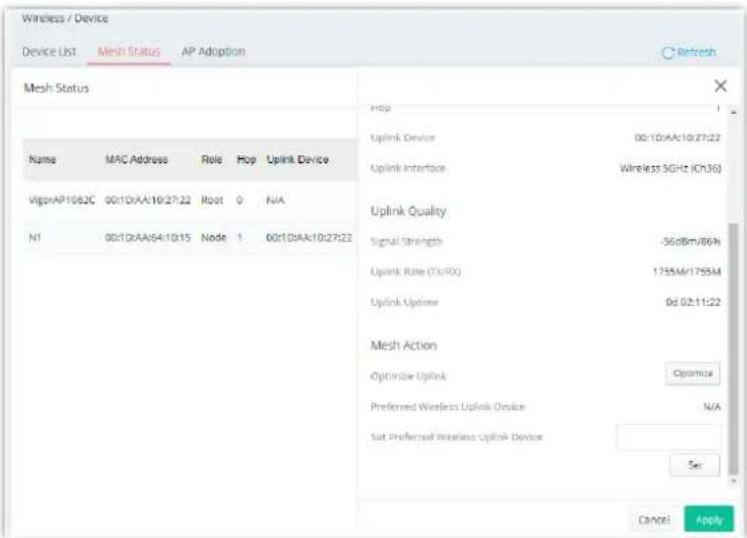Click the Role column header
This screenshot has height=538, width=747.
(x=212, y=160)
